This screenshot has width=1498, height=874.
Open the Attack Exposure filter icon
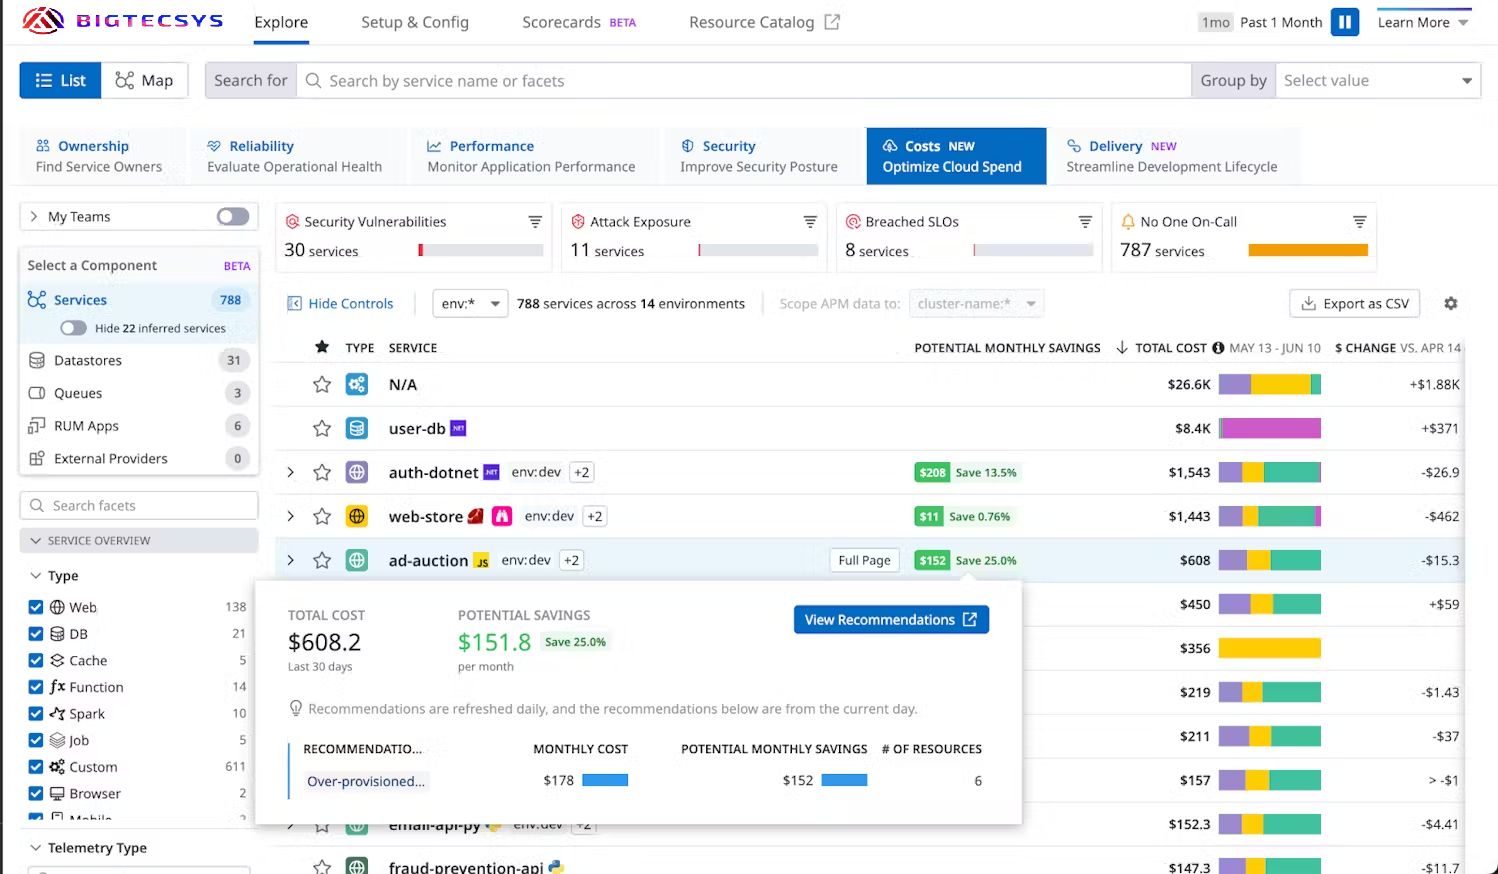[810, 221]
